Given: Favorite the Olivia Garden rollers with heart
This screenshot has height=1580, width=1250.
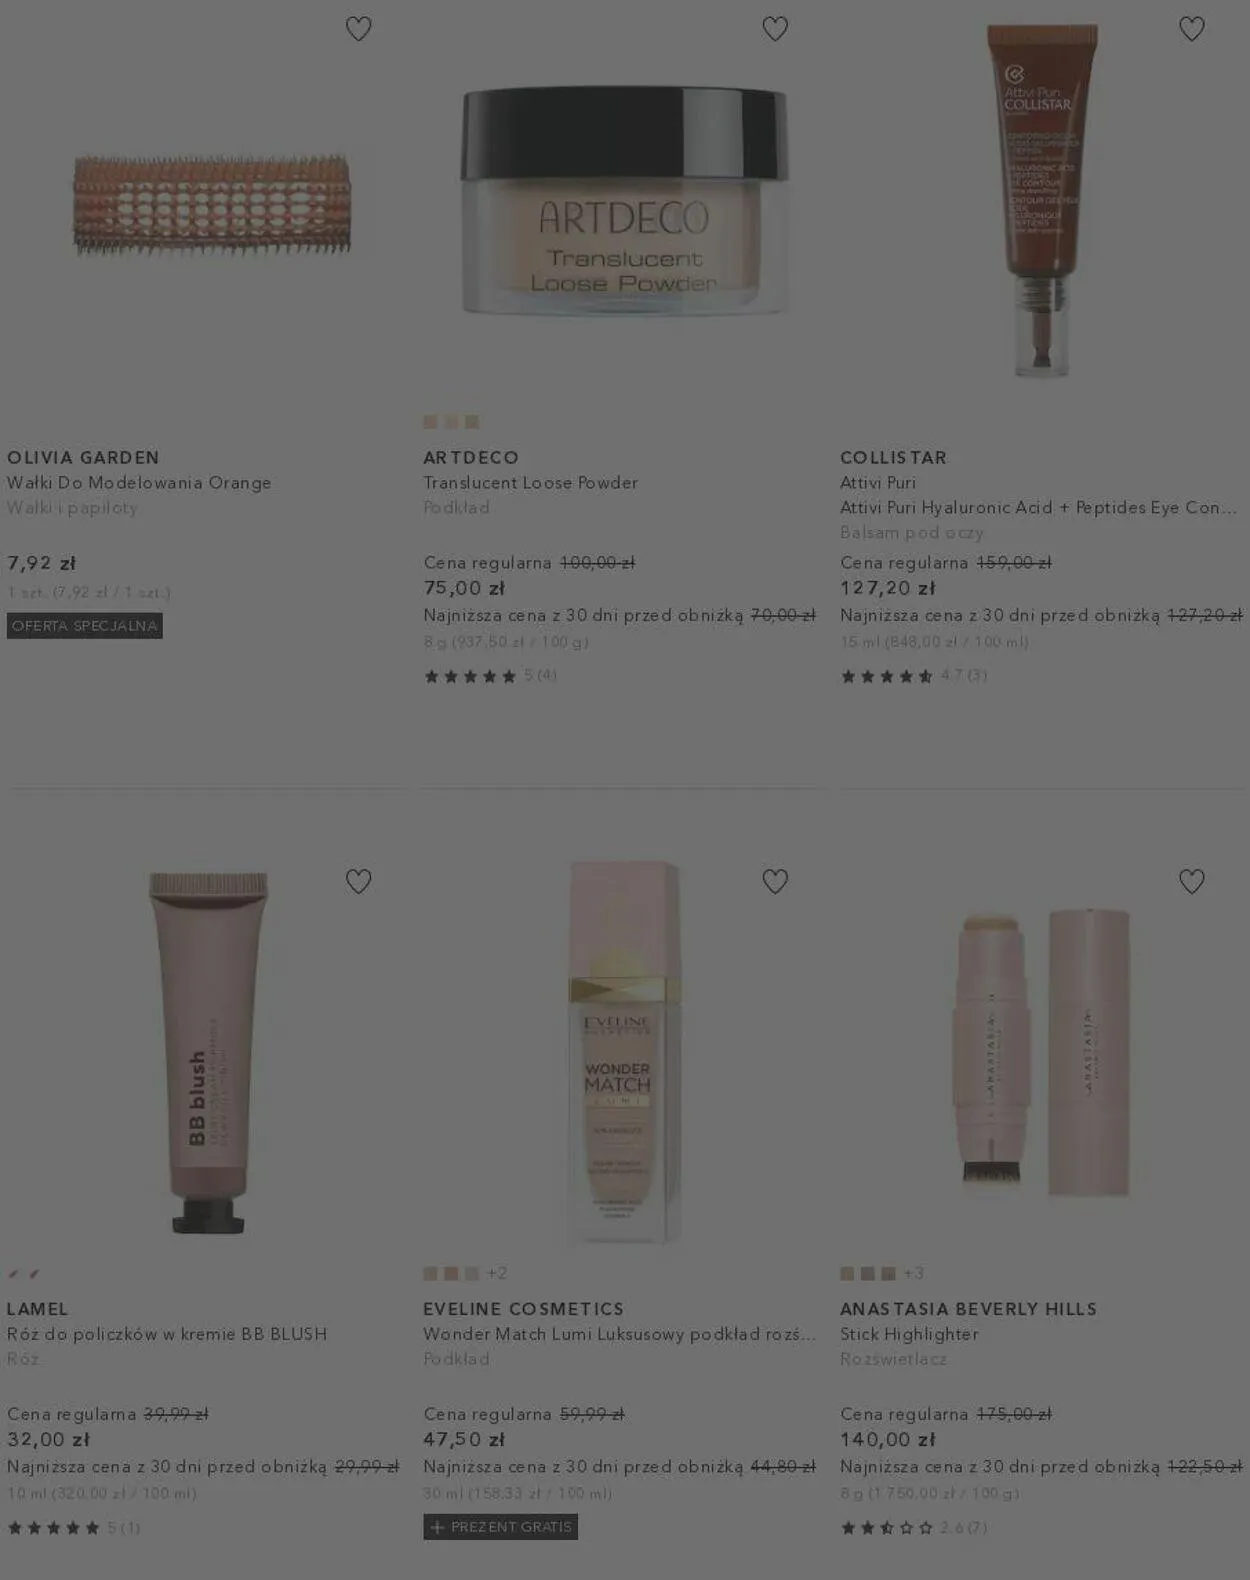Looking at the screenshot, I should [x=358, y=29].
